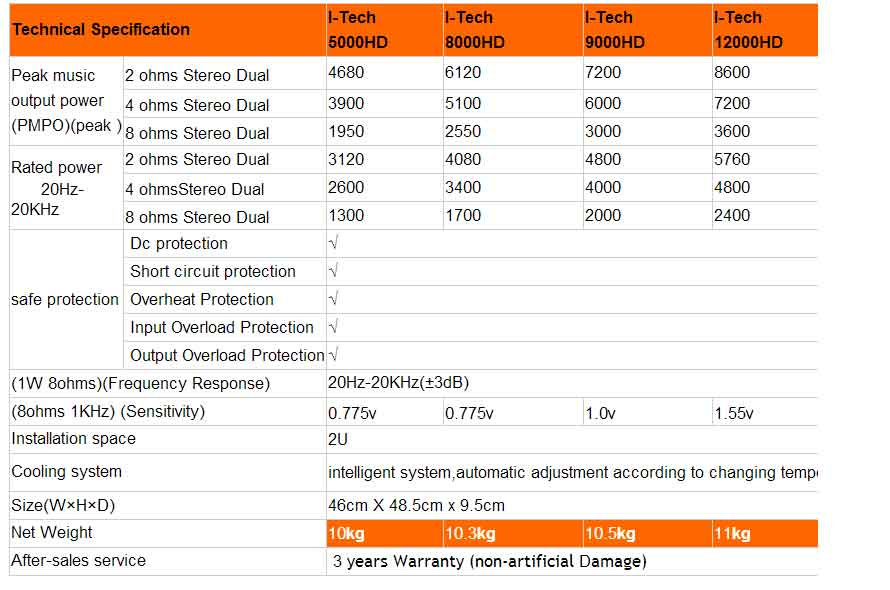Select the I-Tech 5000HD column header

(x=385, y=30)
